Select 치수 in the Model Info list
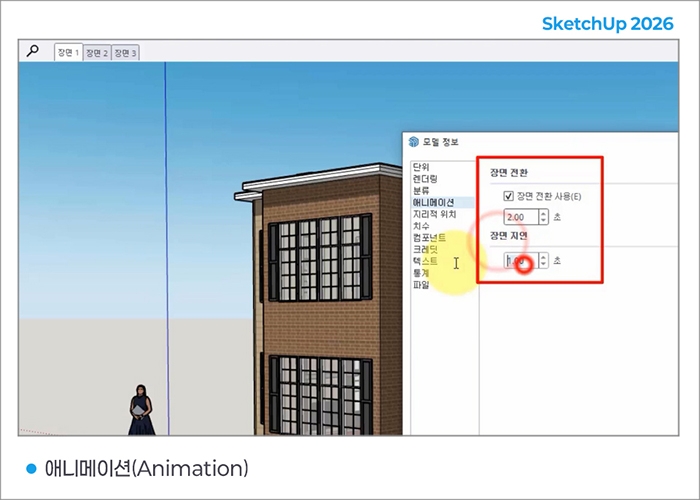This screenshot has height=500, width=700. [x=421, y=226]
